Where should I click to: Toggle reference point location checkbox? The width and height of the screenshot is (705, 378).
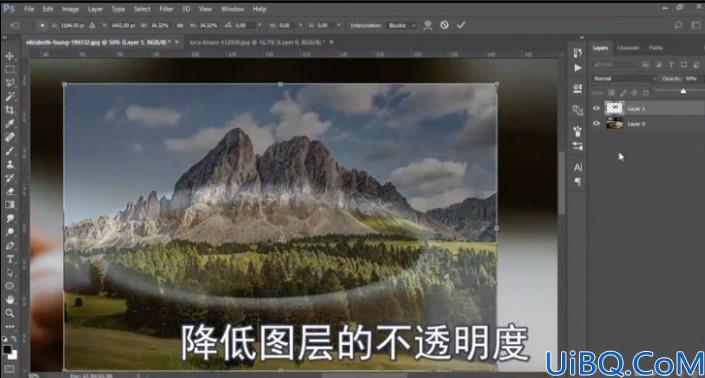pyautogui.click(x=42, y=26)
